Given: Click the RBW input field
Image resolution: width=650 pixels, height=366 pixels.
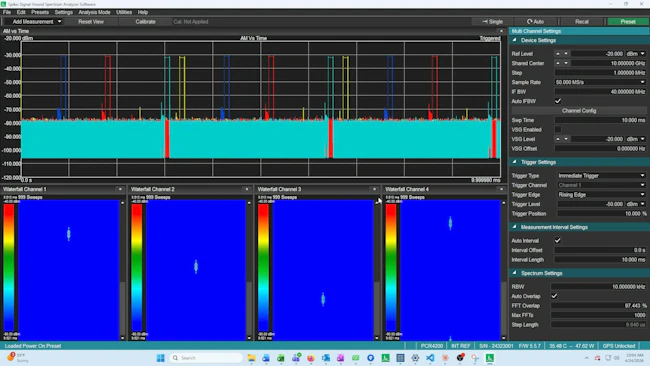Looking at the screenshot, I should point(598,287).
